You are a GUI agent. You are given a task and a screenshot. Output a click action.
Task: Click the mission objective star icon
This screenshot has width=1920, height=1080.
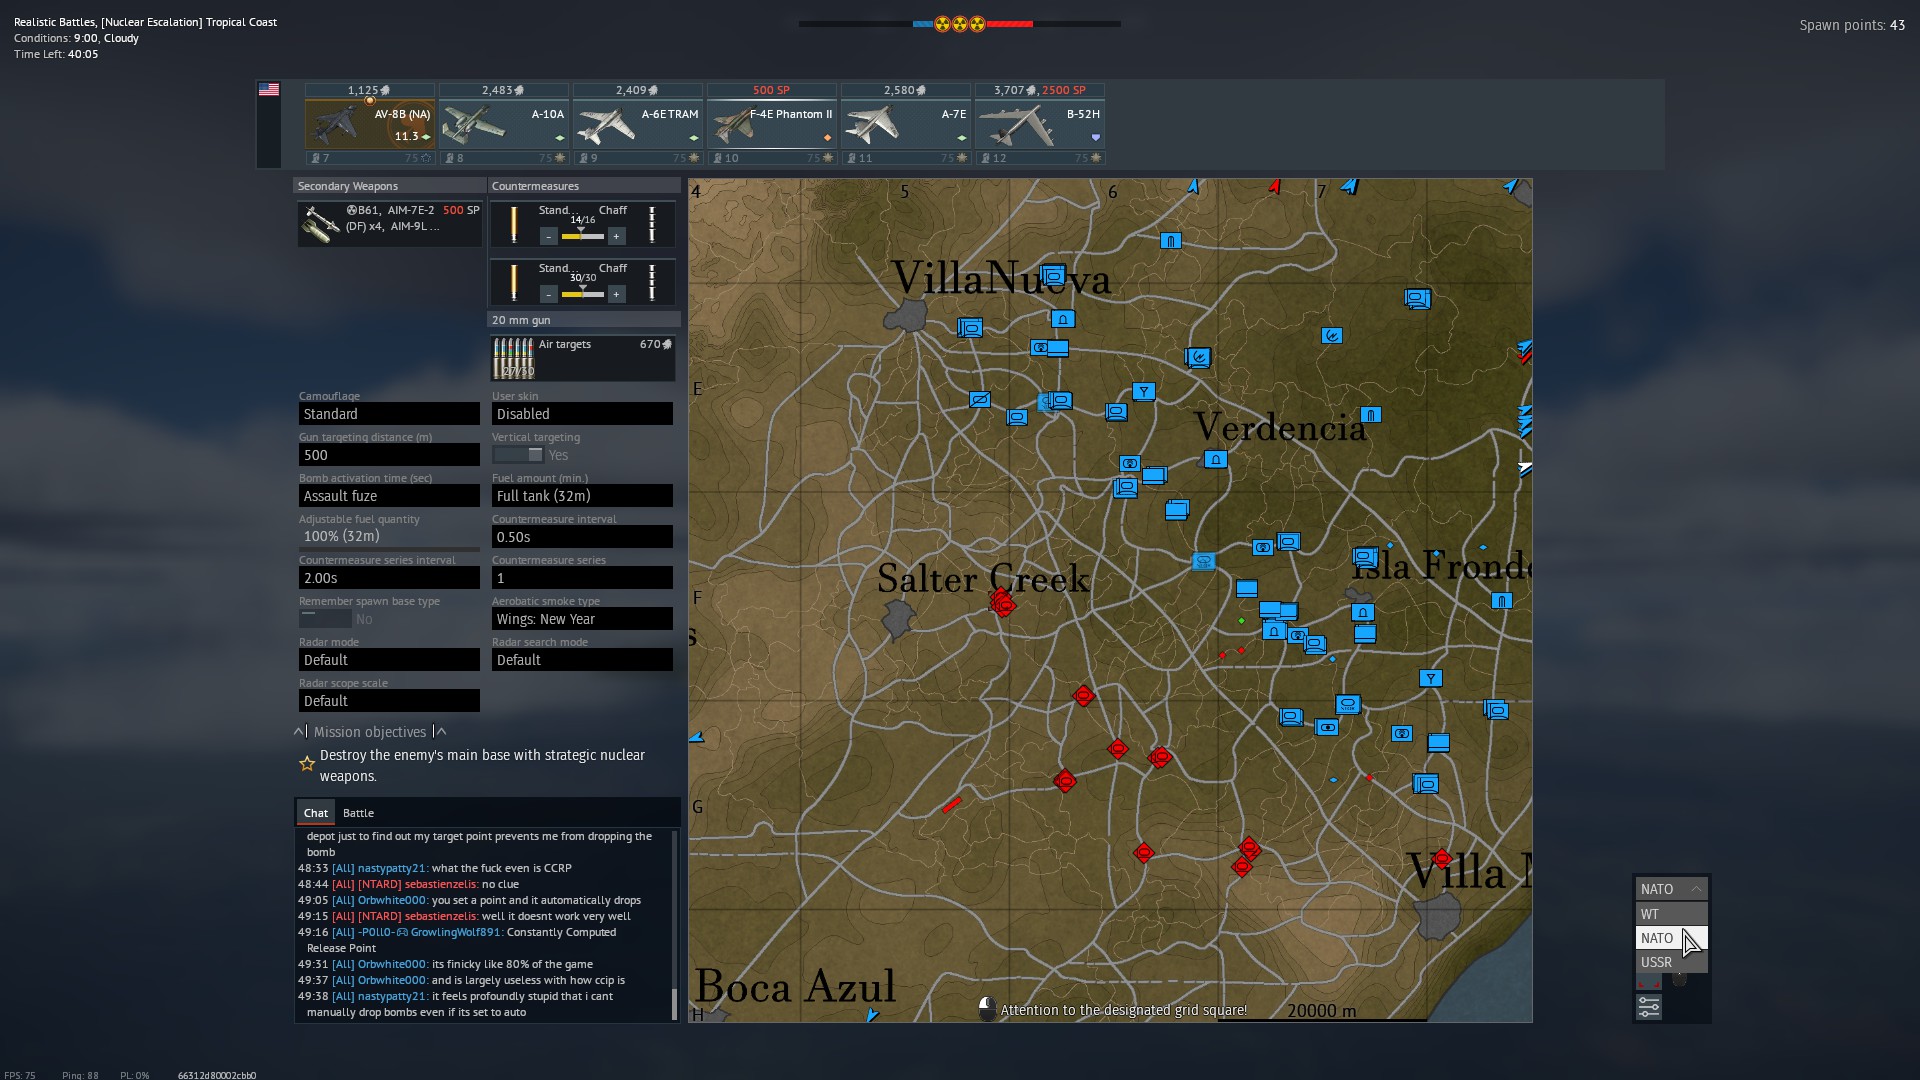[x=307, y=765]
